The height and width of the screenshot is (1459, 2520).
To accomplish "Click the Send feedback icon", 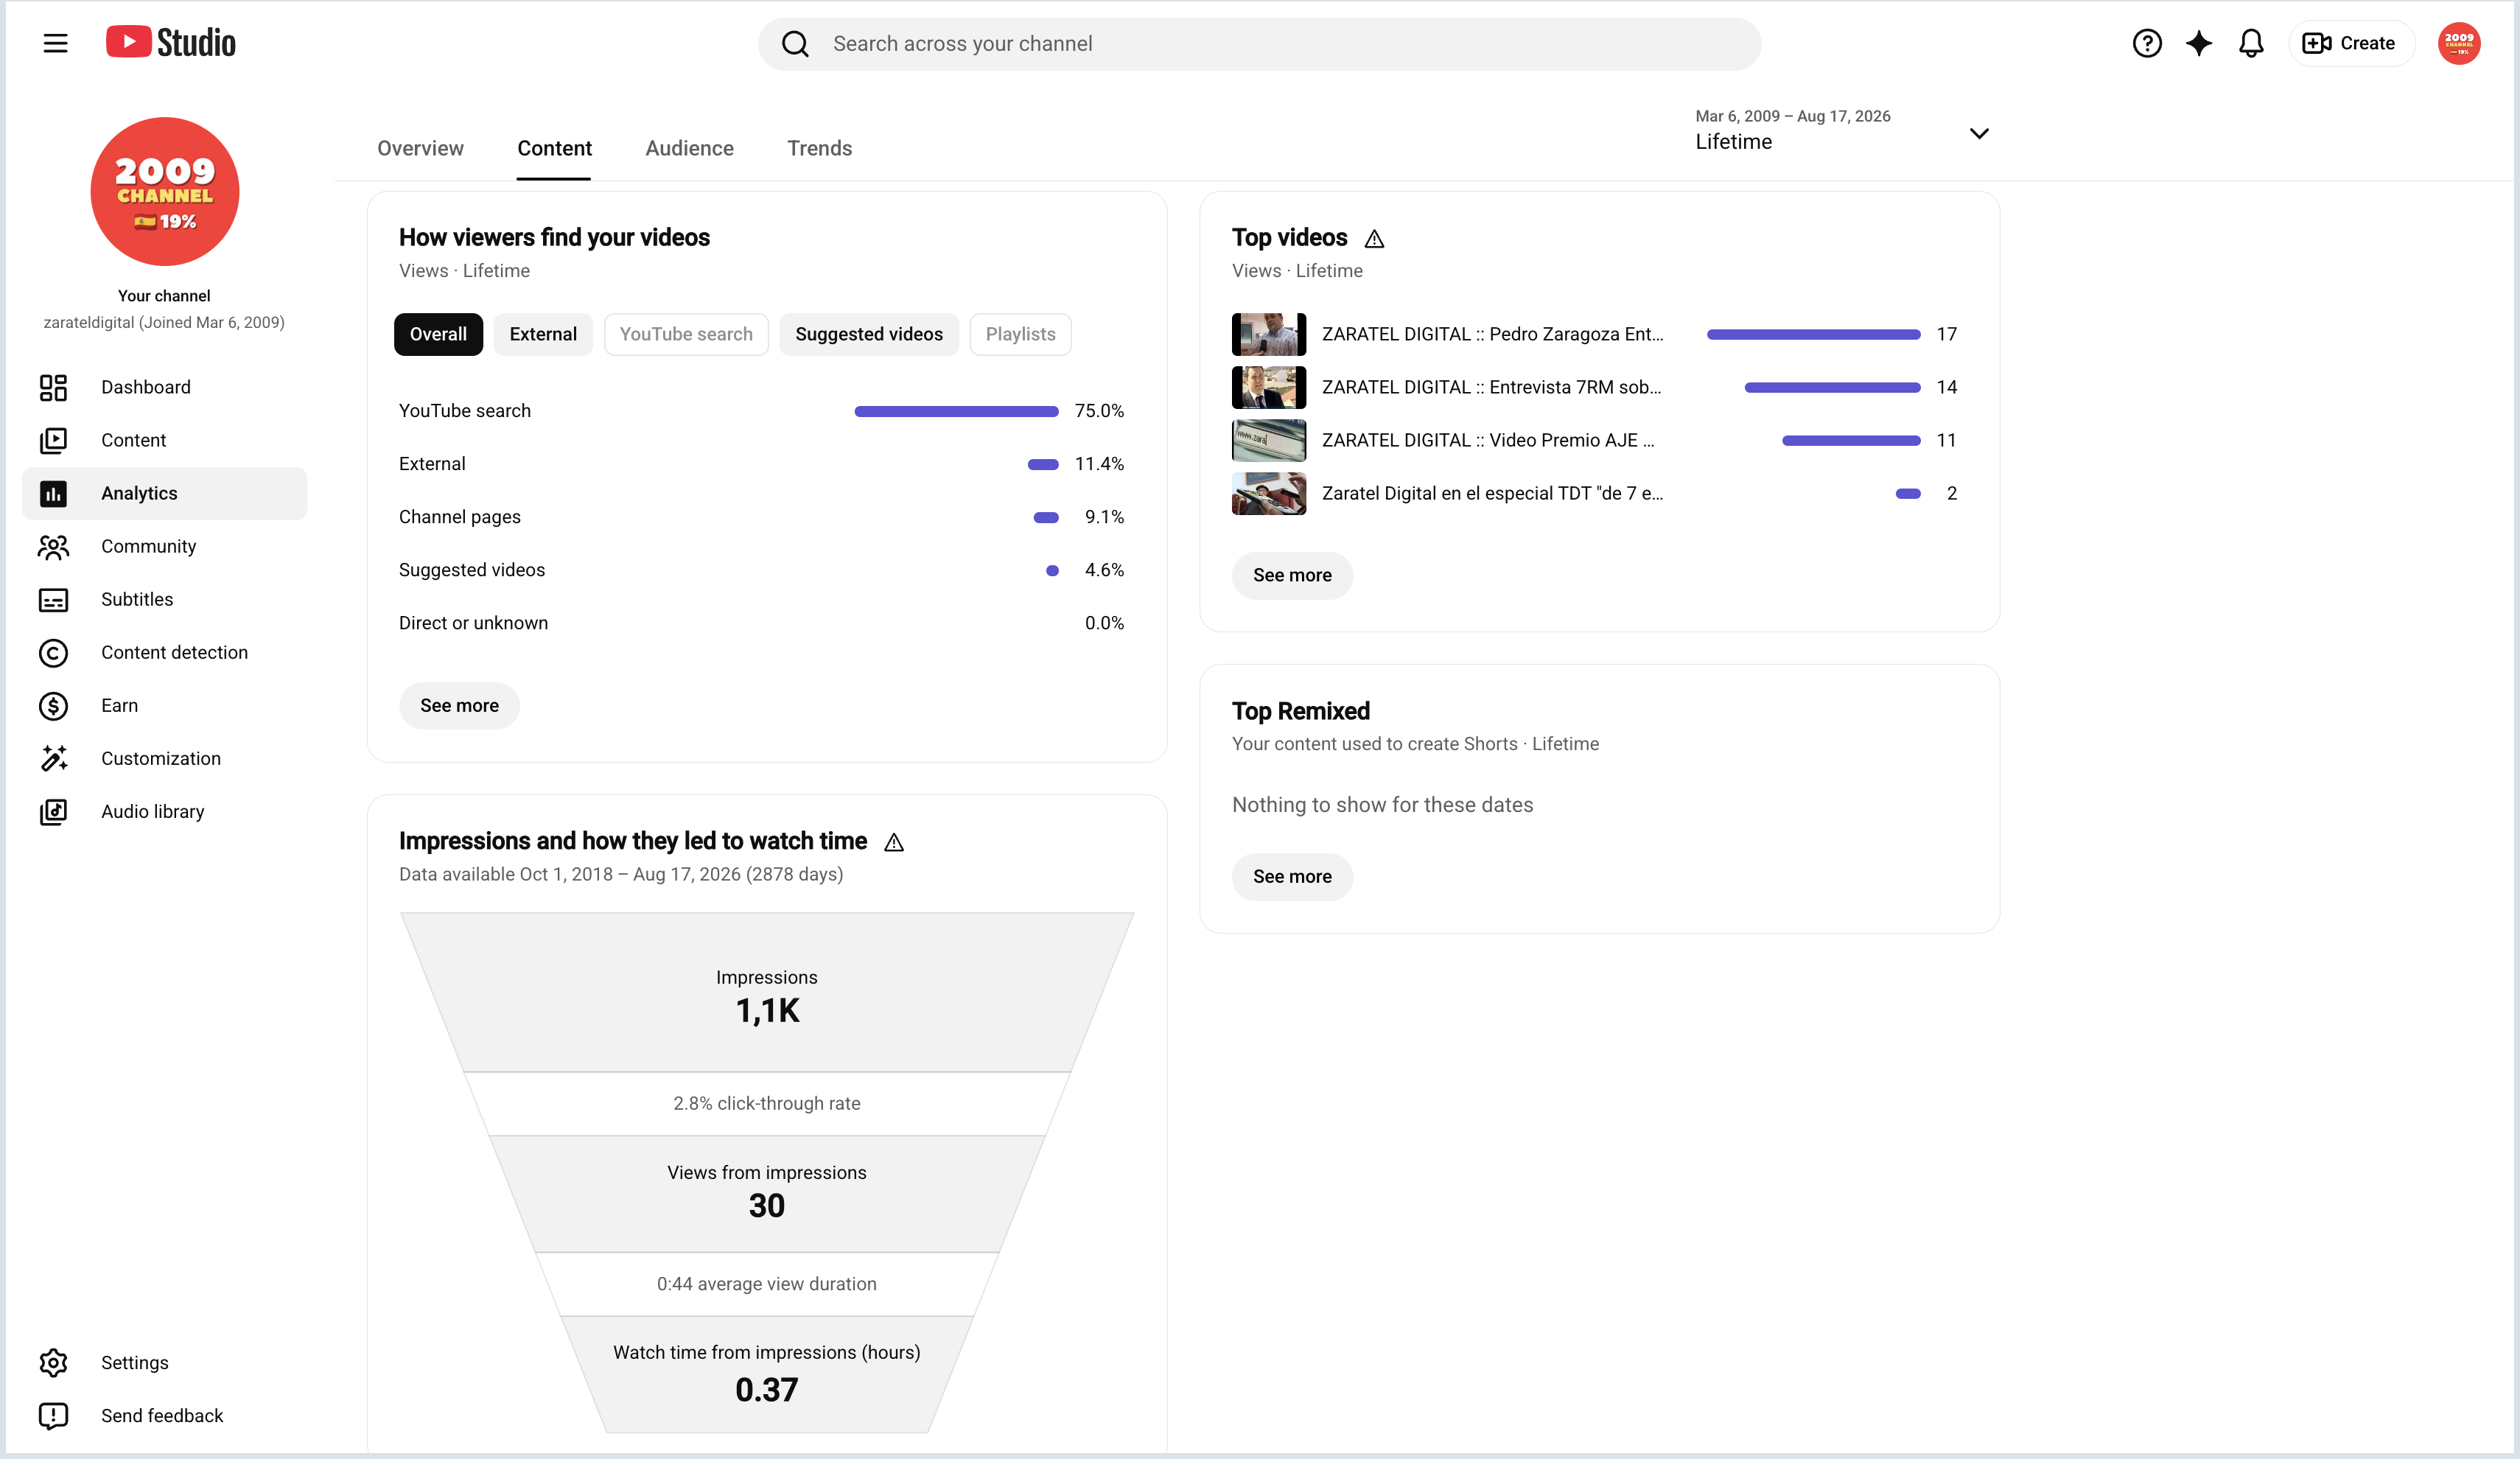I will tap(53, 1415).
